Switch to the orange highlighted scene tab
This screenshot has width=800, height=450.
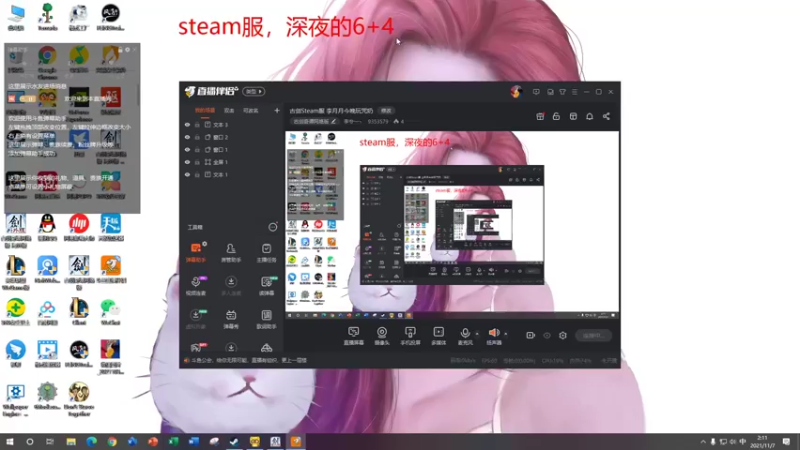205,110
